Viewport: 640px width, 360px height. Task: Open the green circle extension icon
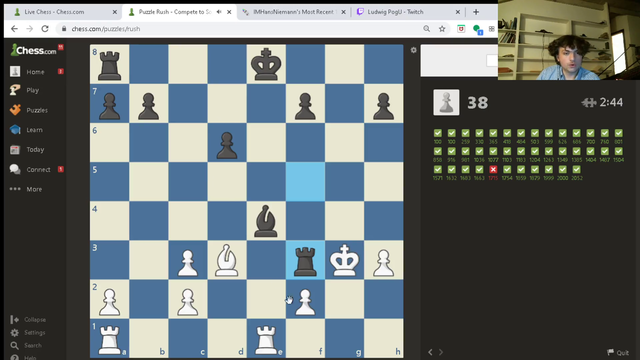[477, 29]
